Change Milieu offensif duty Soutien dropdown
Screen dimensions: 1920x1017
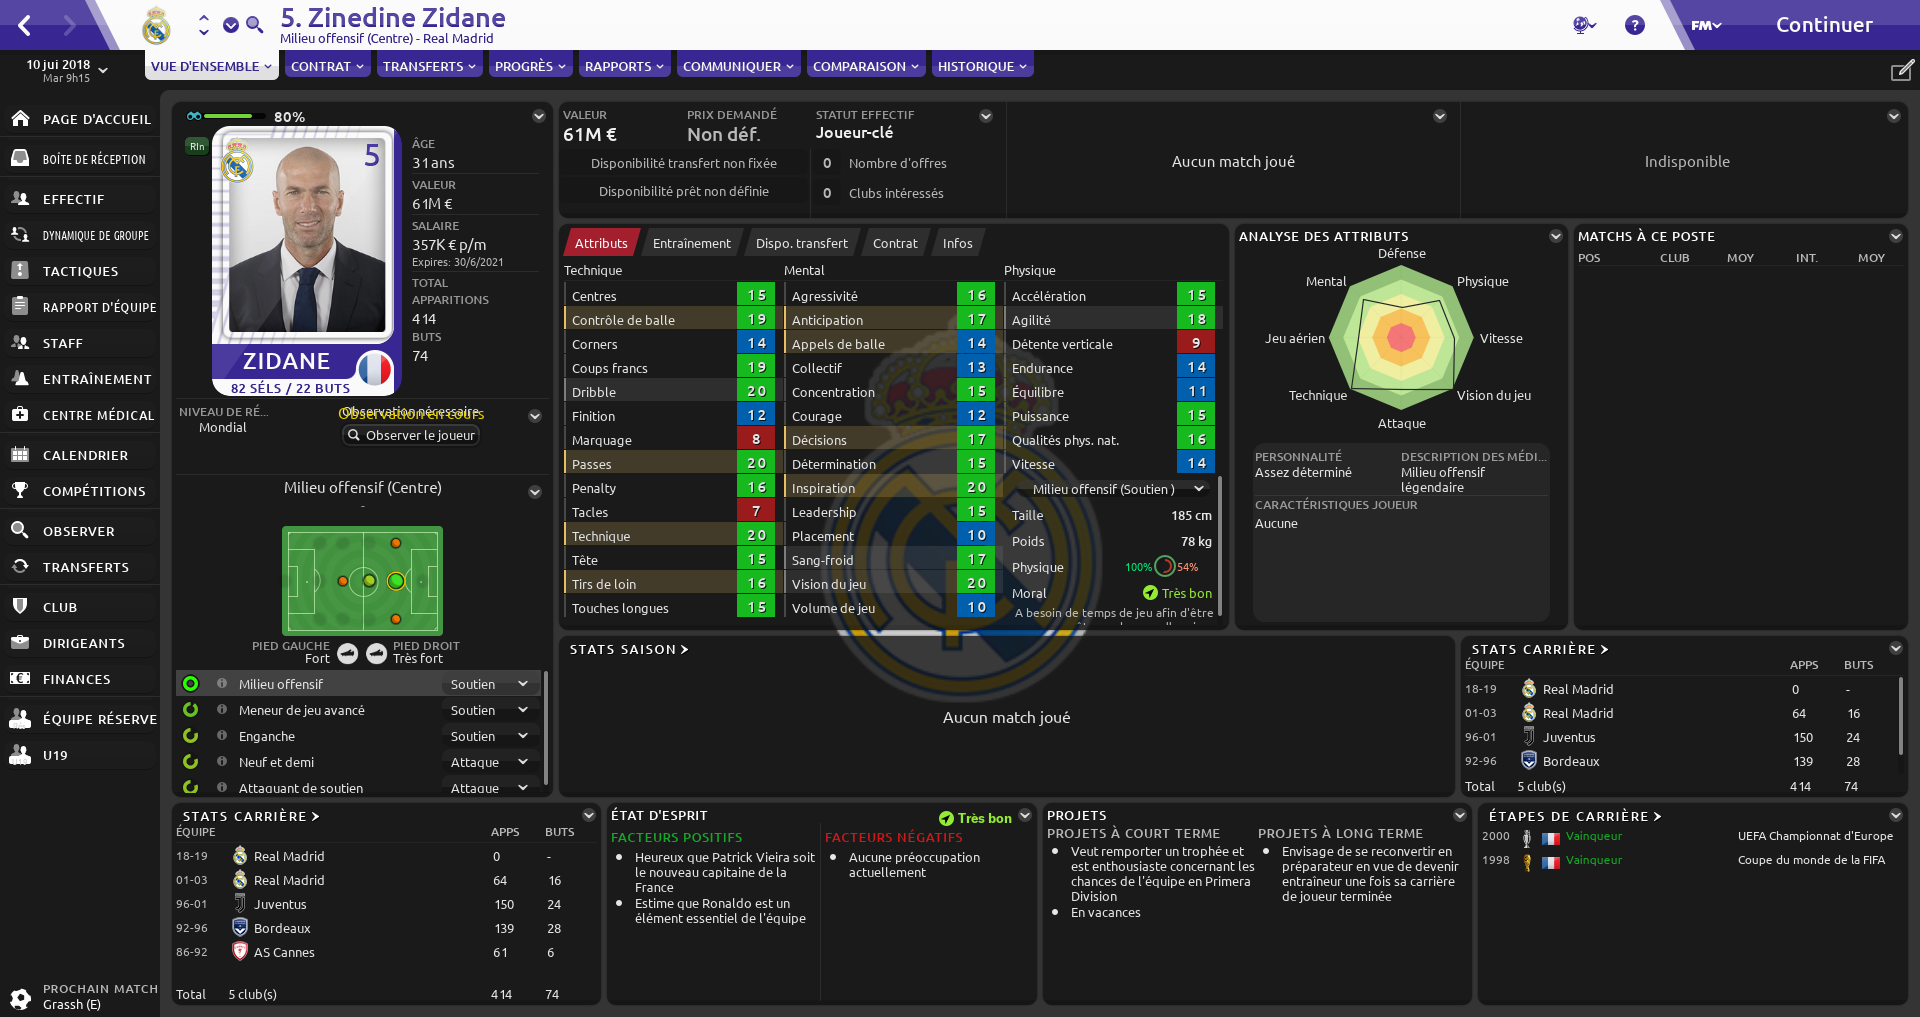(489, 684)
